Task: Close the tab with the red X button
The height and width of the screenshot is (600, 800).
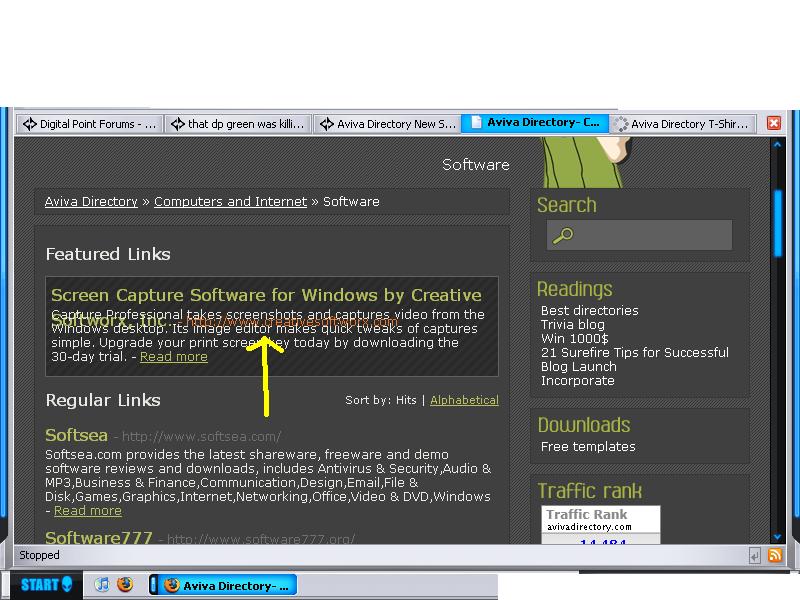Action: 774,123
